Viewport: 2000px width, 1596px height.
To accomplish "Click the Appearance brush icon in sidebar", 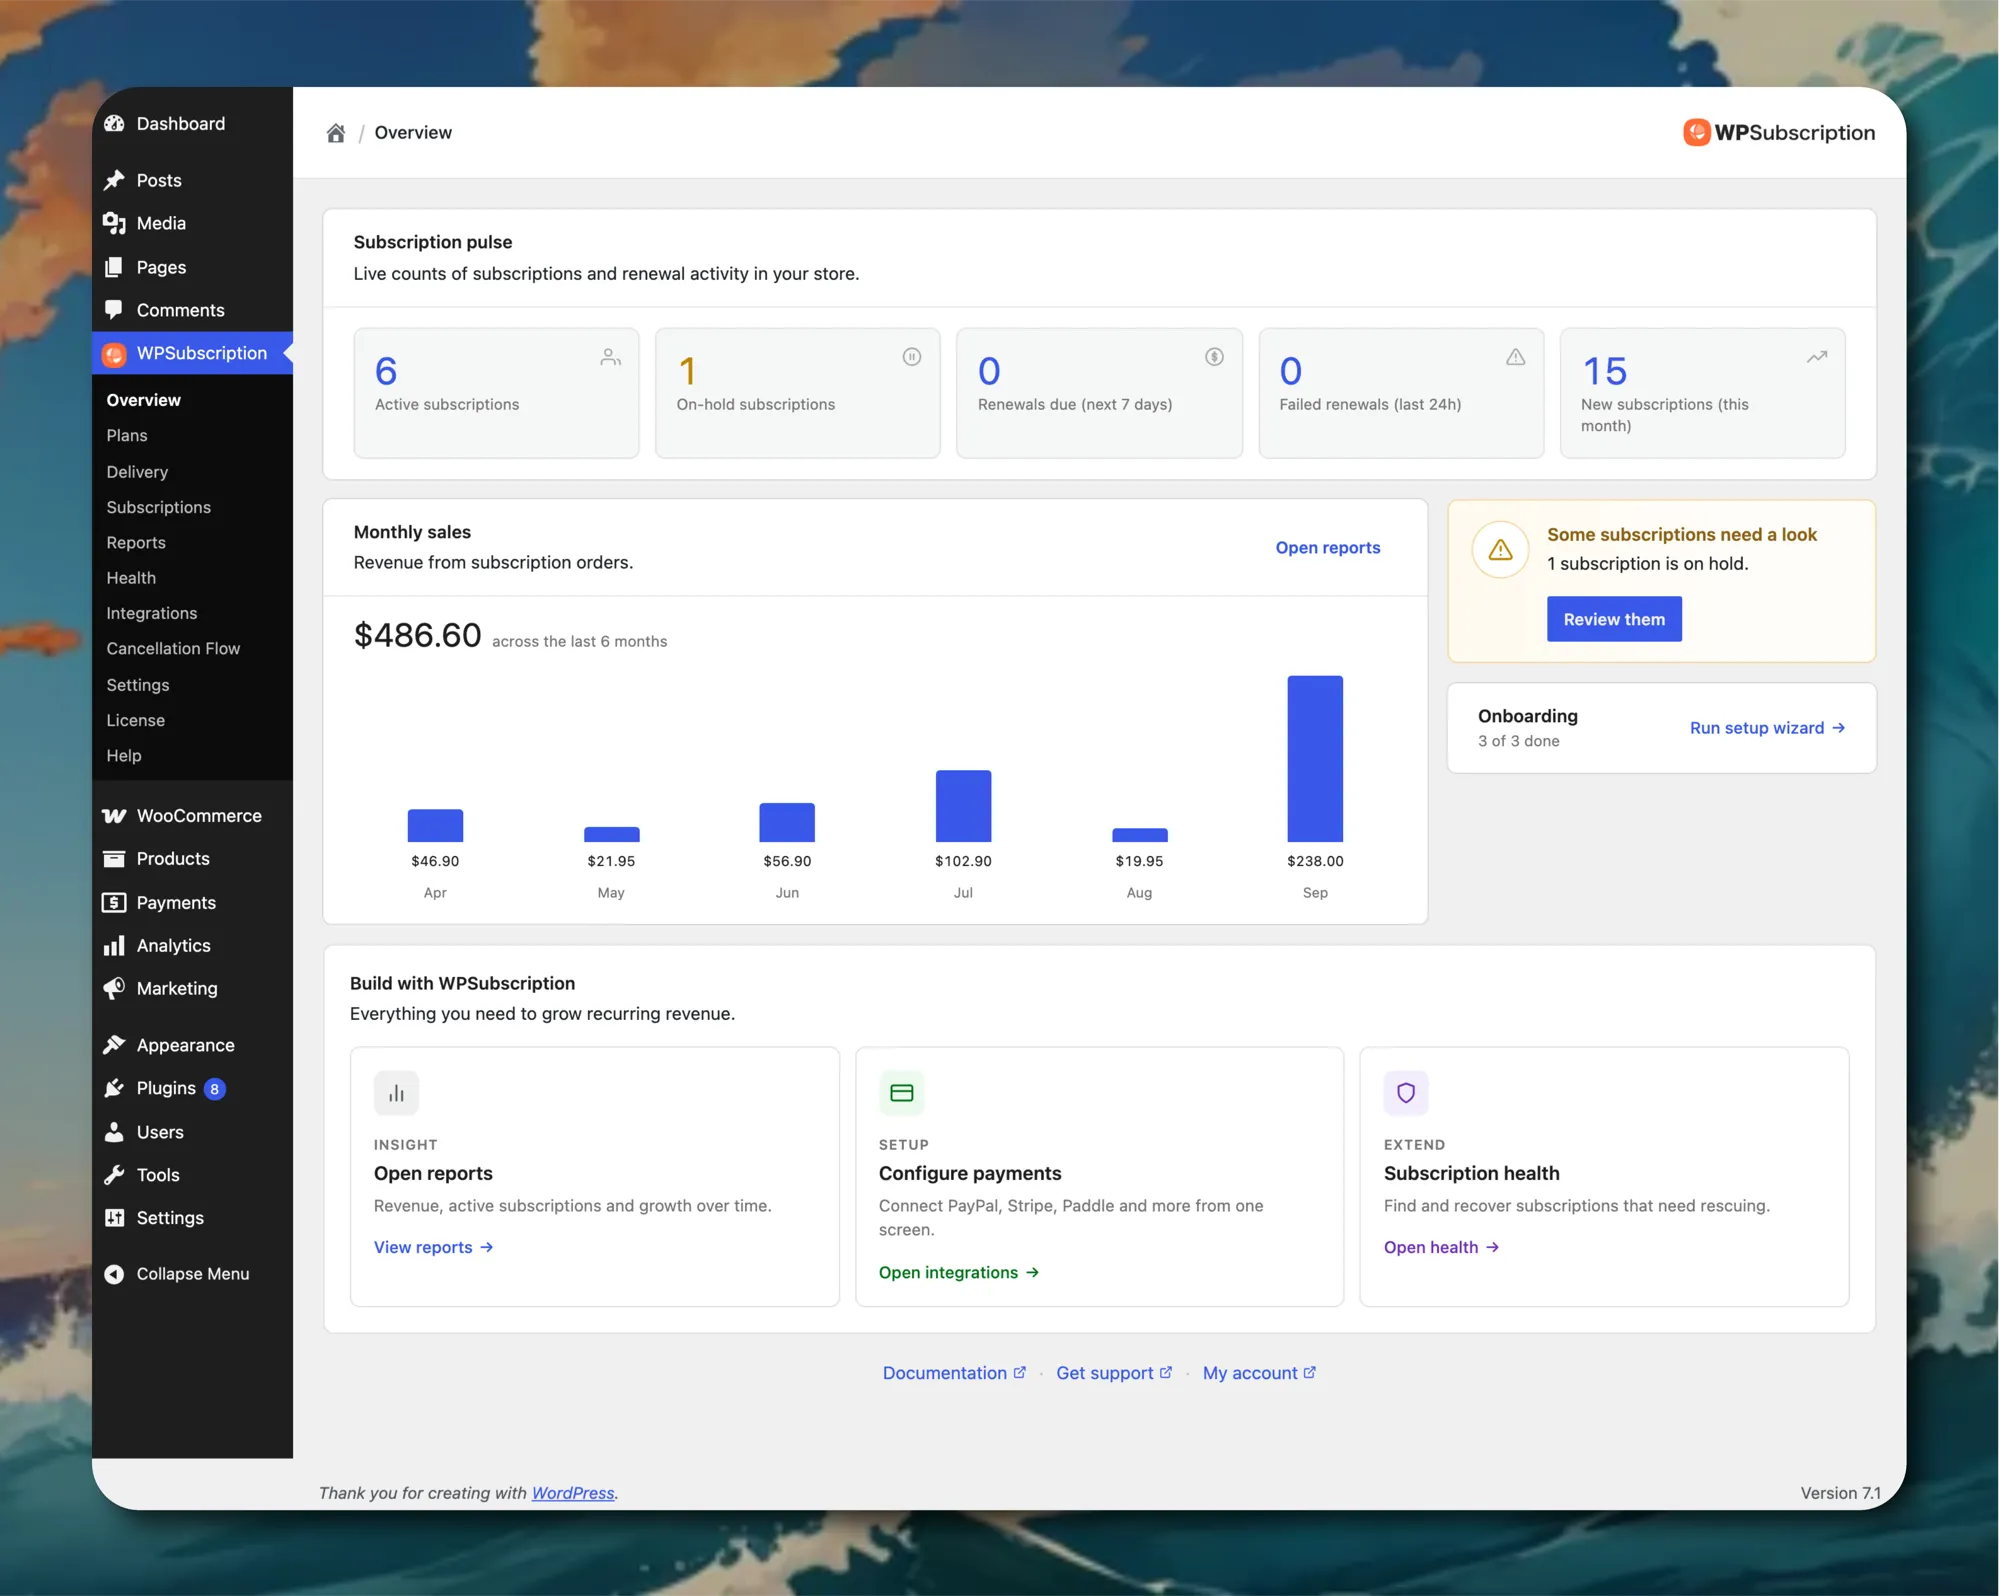I will 114,1045.
